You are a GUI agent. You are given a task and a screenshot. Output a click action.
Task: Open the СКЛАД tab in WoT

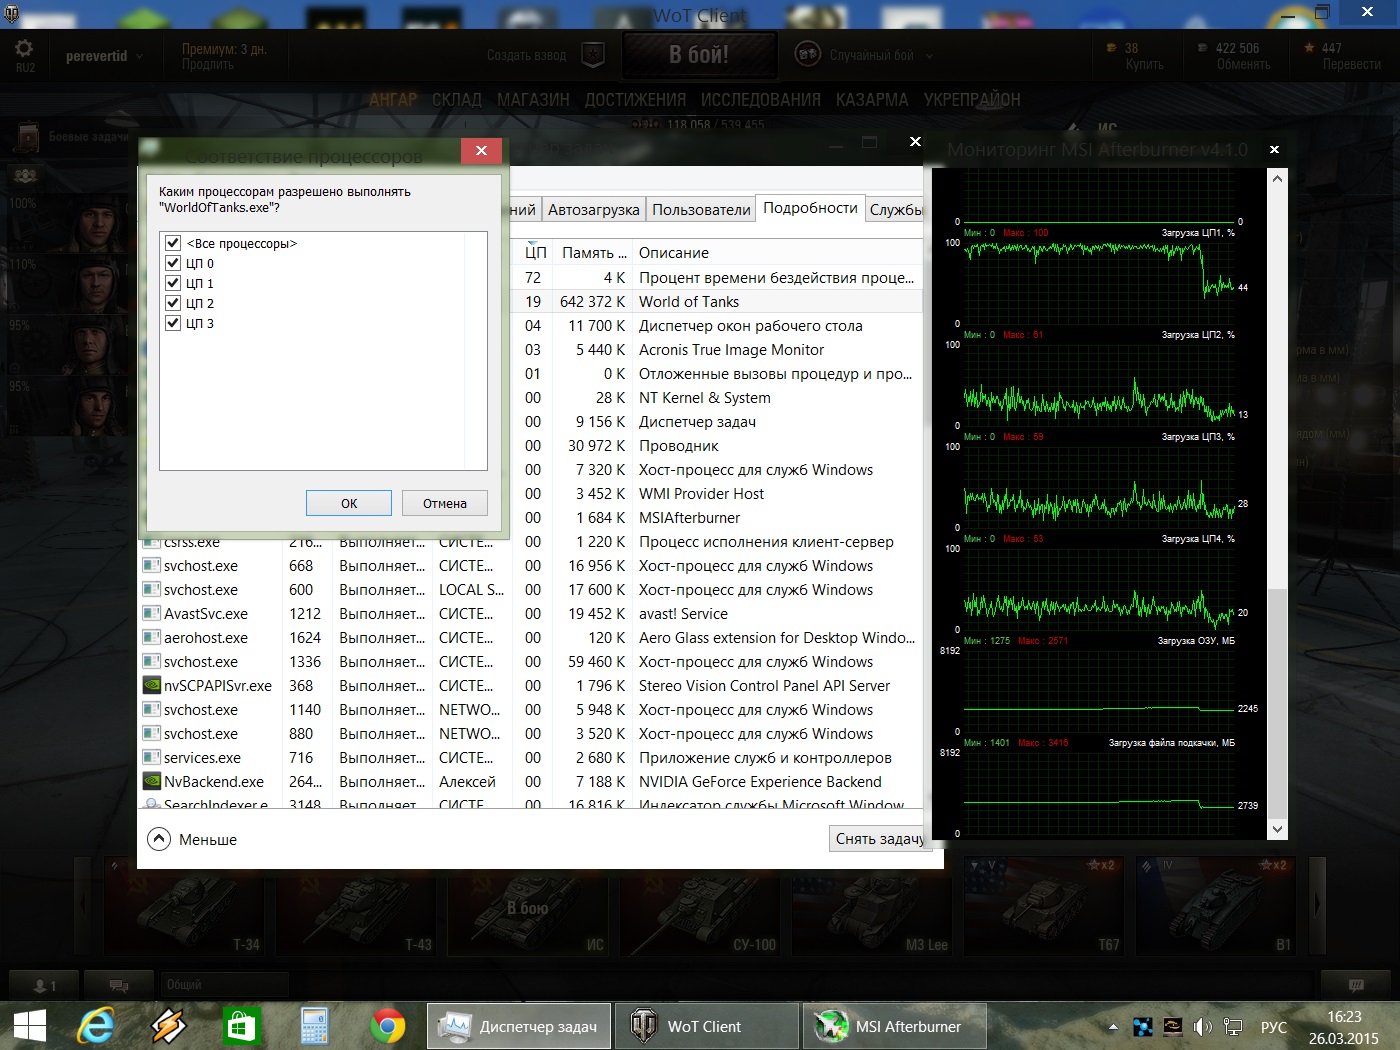pos(457,100)
